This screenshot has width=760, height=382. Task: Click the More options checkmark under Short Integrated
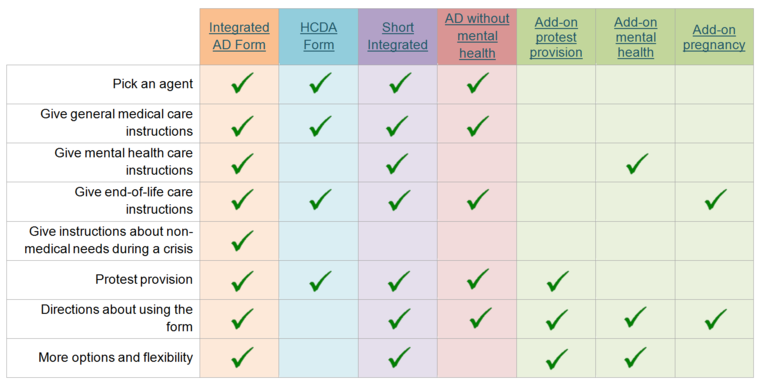point(399,358)
